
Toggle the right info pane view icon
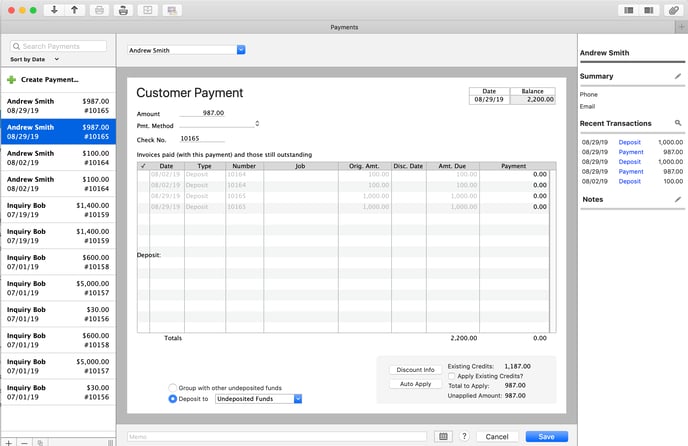pyautogui.click(x=649, y=10)
